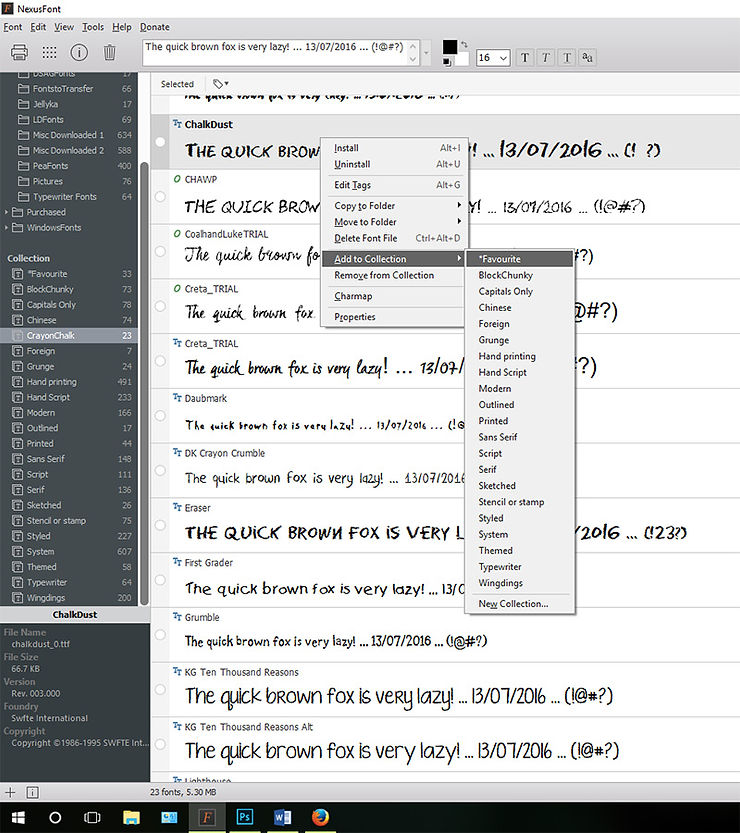This screenshot has width=740, height=833.
Task: Expand the Purchased folder tree node
Action: (x=6, y=212)
